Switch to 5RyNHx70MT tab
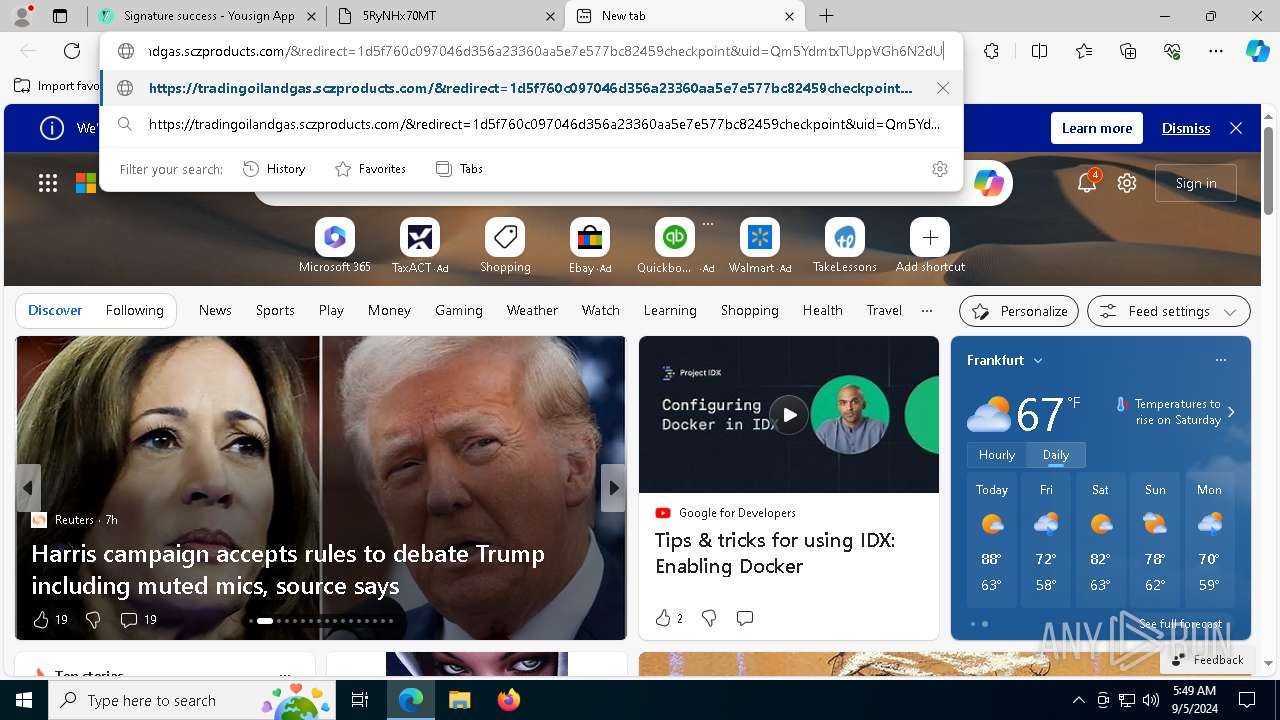The image size is (1280, 720). pos(446,16)
